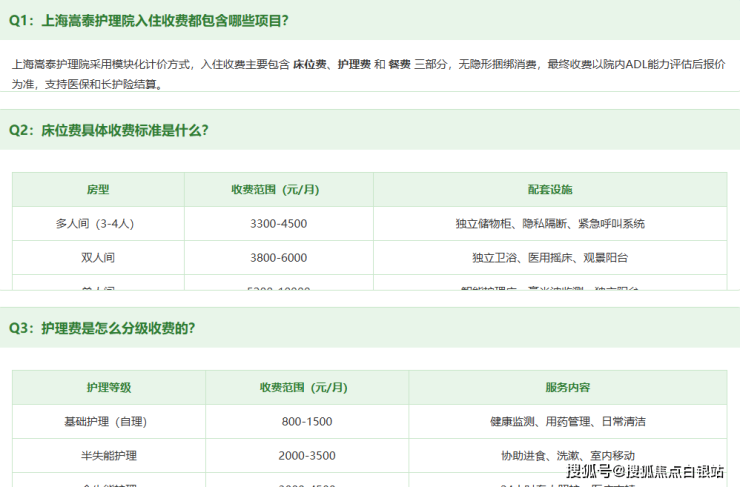
Task: Click the 独立卫浴、医用摇床、观景阳台 cell
Action: 550,258
